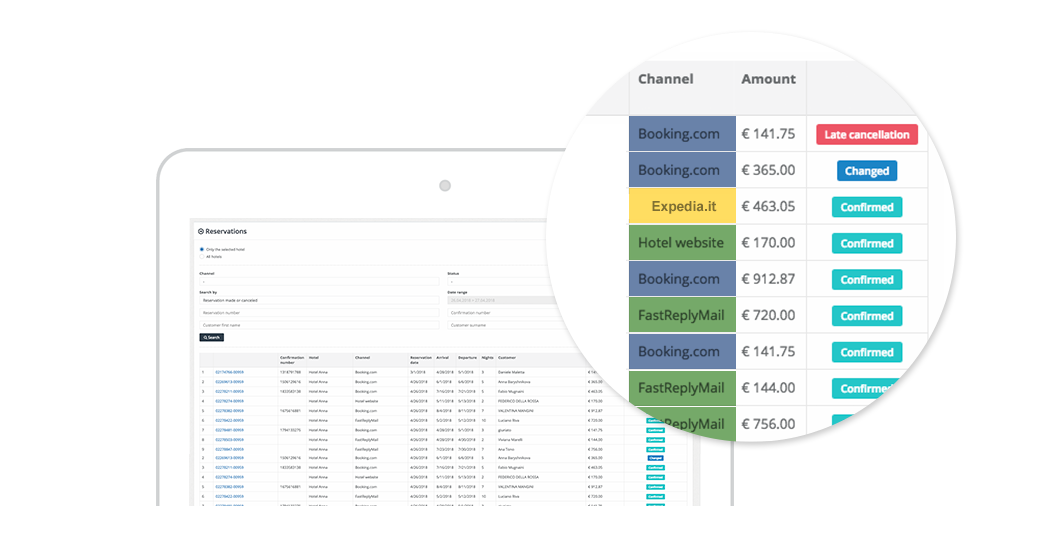Click the 'Reservation date' column header

pyautogui.click(x=421, y=360)
